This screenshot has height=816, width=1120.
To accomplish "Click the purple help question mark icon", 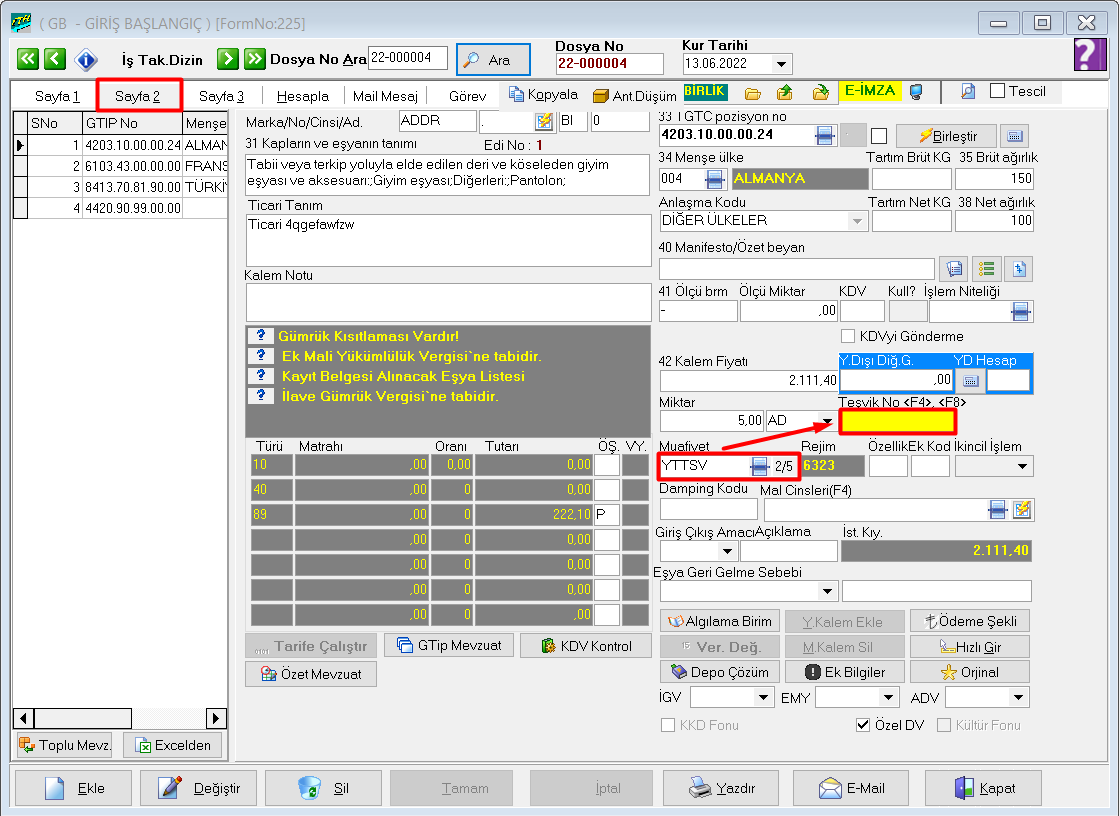I will pos(1090,55).
